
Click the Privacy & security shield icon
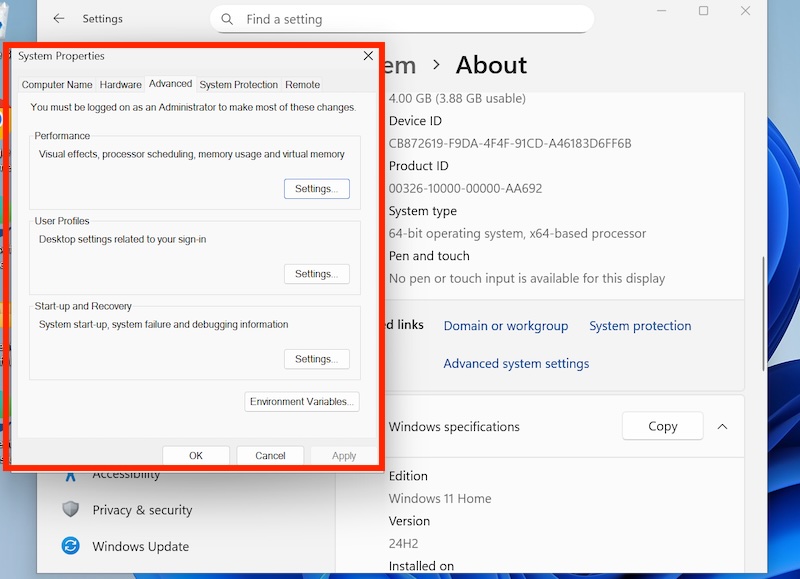pyautogui.click(x=70, y=509)
